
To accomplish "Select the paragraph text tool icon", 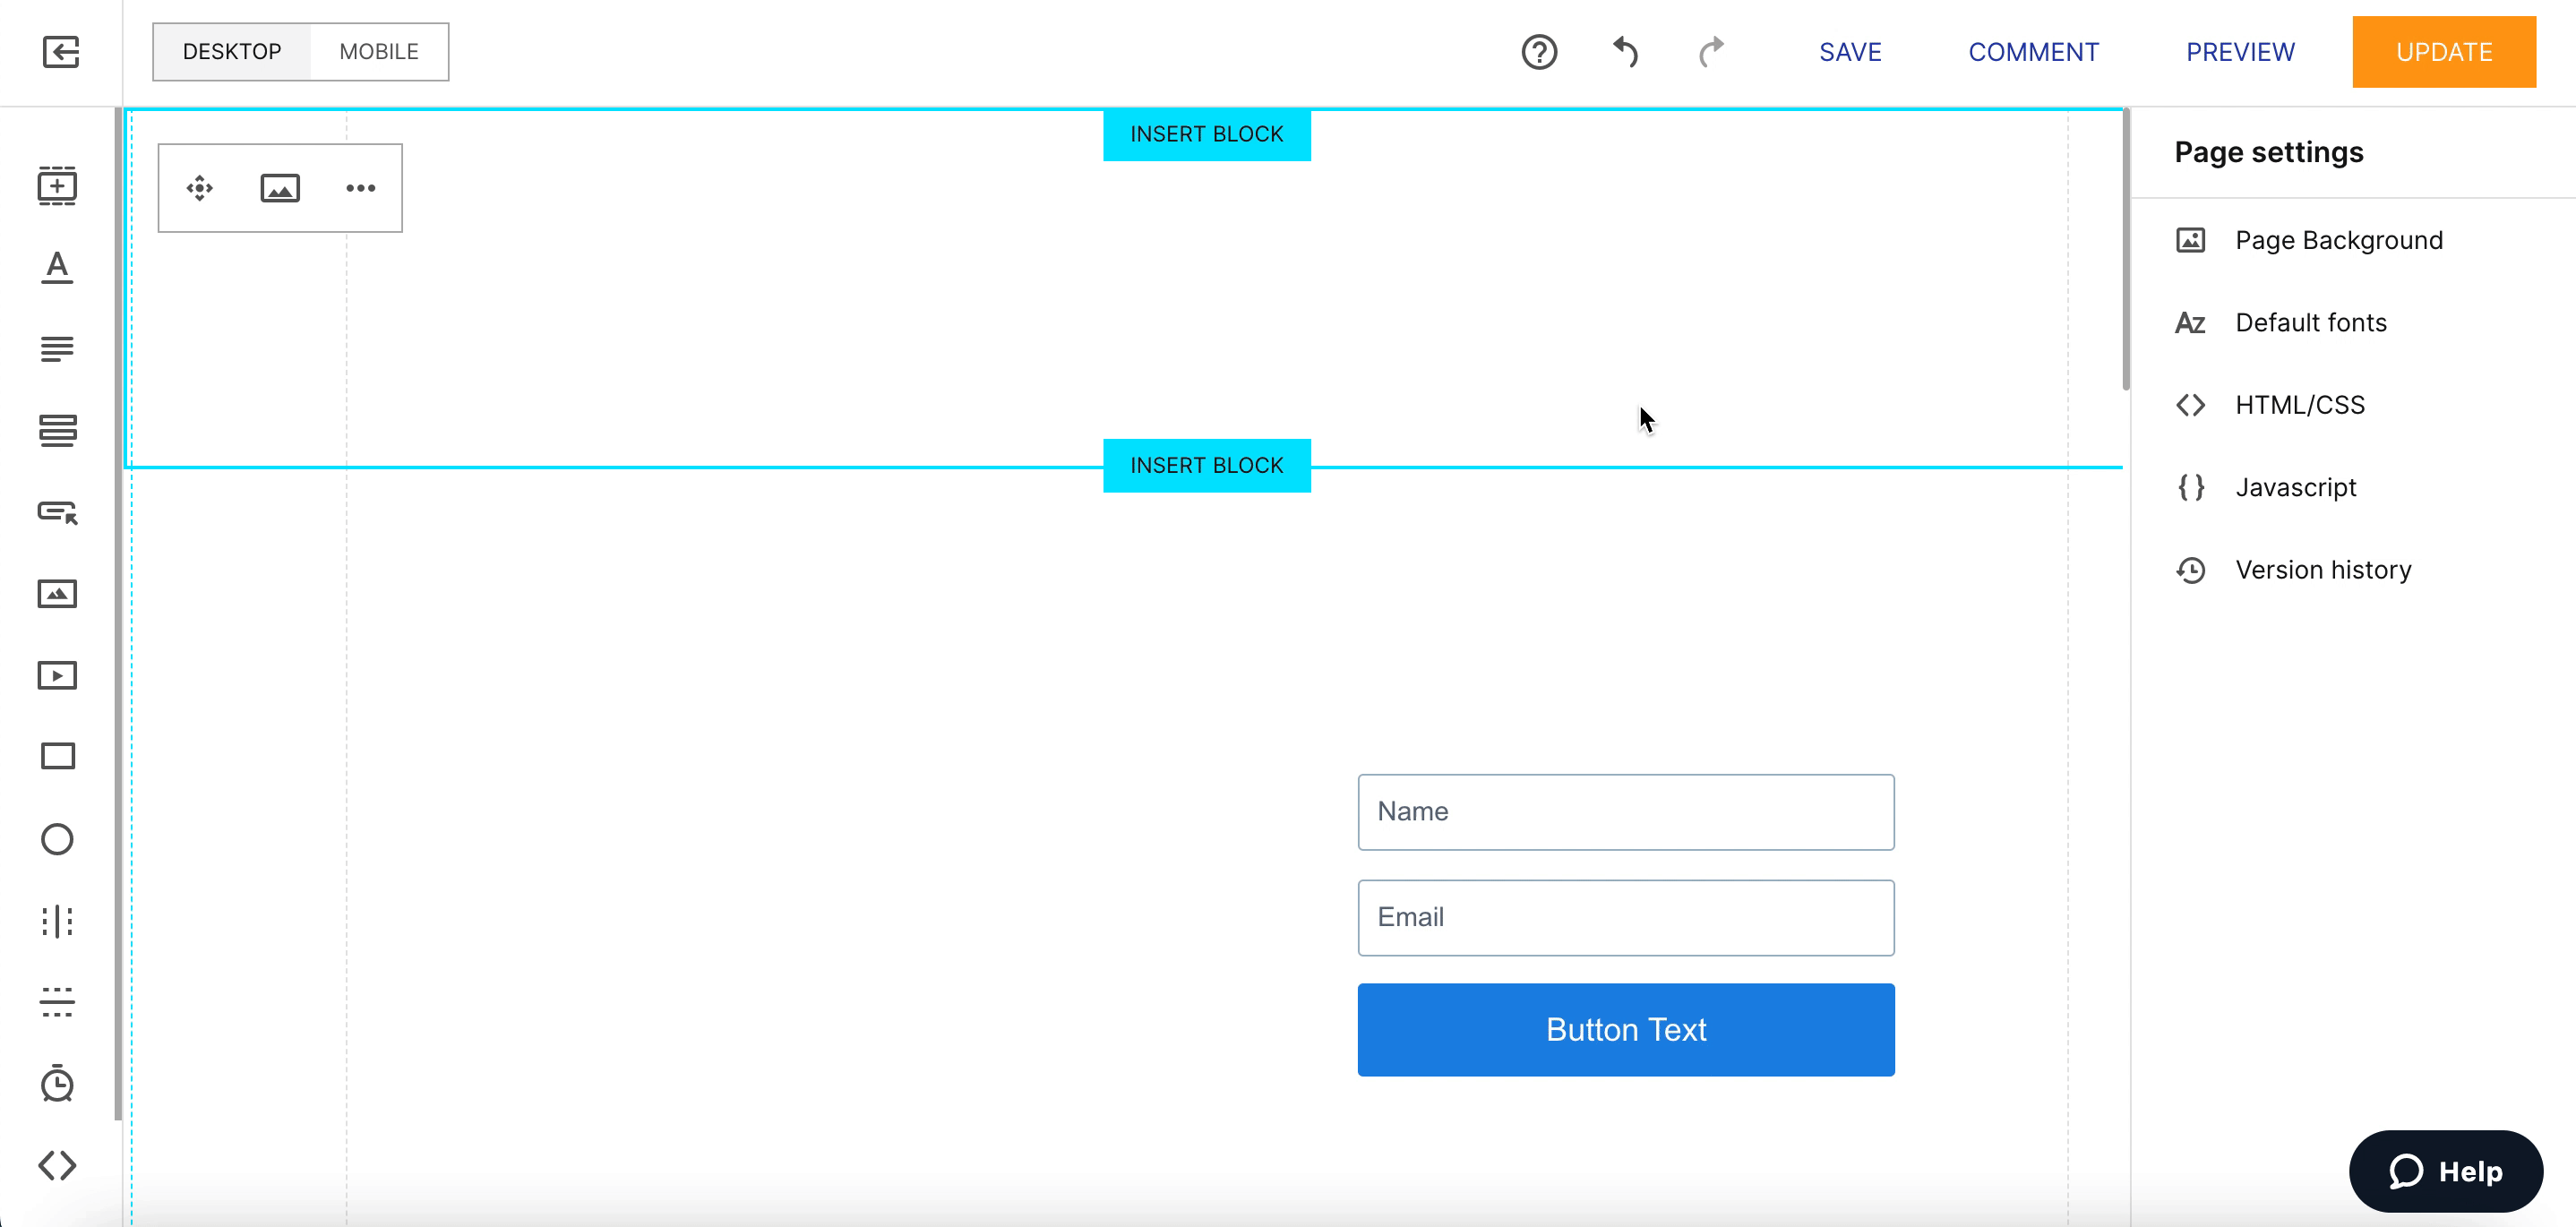I will 57,349.
